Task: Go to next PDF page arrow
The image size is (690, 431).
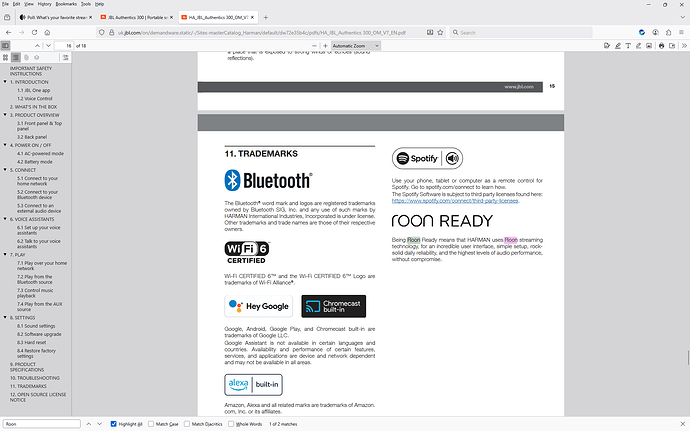Action: point(48,45)
